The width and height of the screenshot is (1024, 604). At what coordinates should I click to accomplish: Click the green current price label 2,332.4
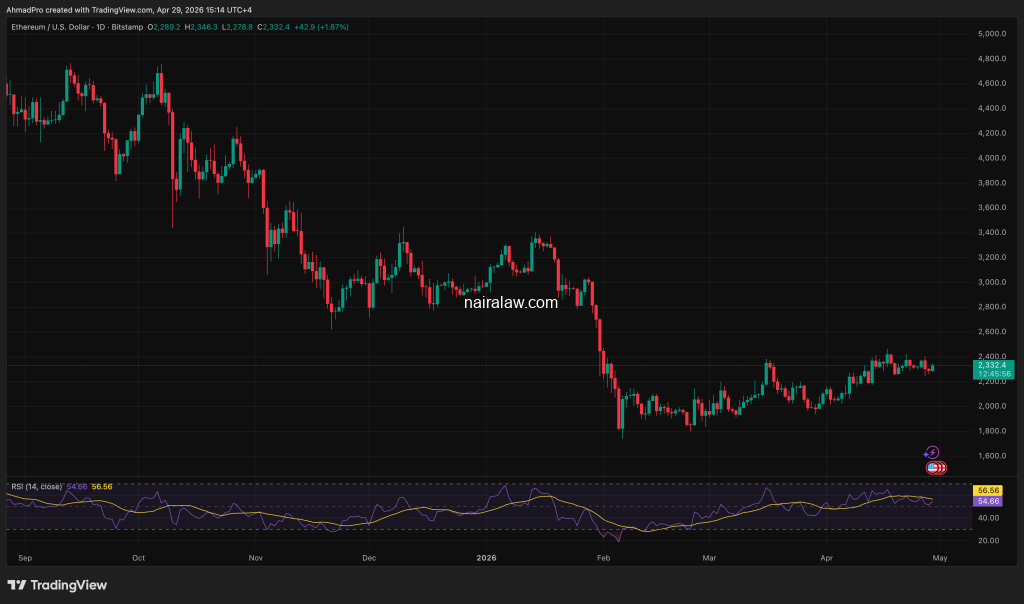(x=992, y=366)
